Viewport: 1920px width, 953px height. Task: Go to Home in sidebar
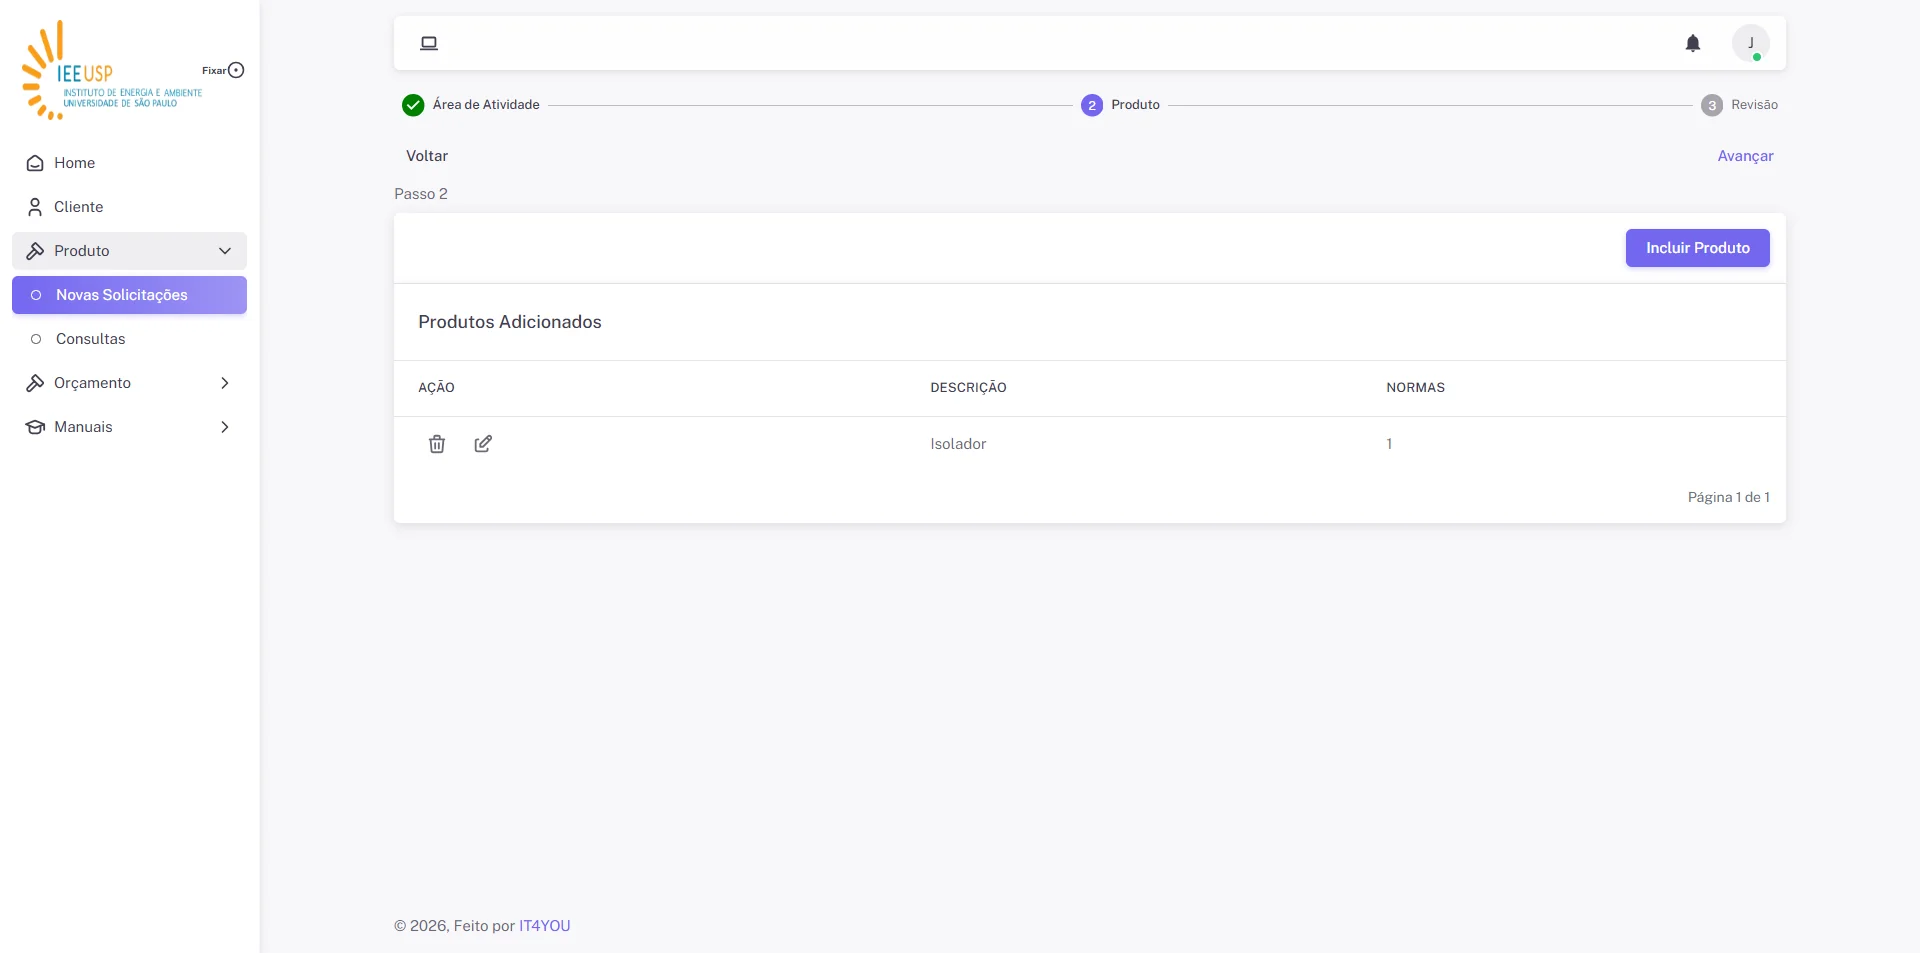[x=129, y=163]
